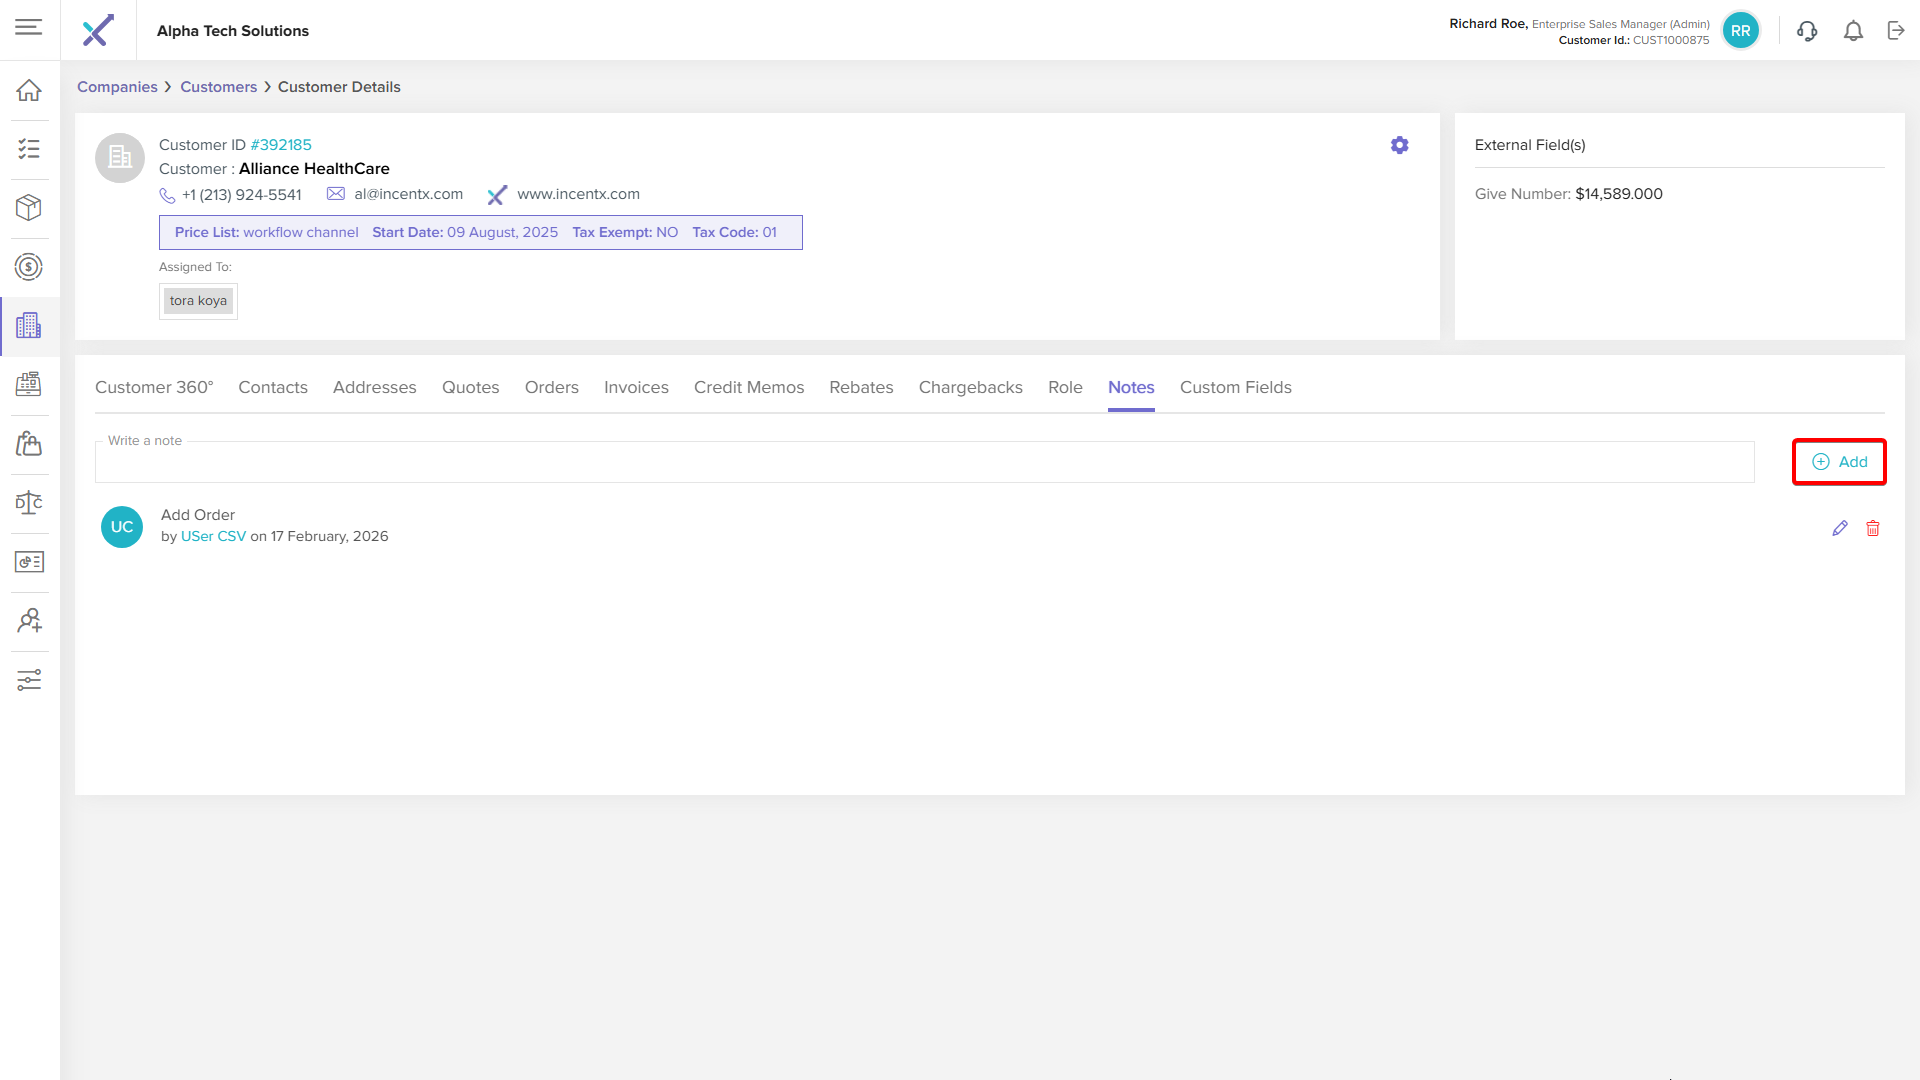The image size is (1920, 1080).
Task: Click the balance scale sidebar icon
Action: [29, 503]
